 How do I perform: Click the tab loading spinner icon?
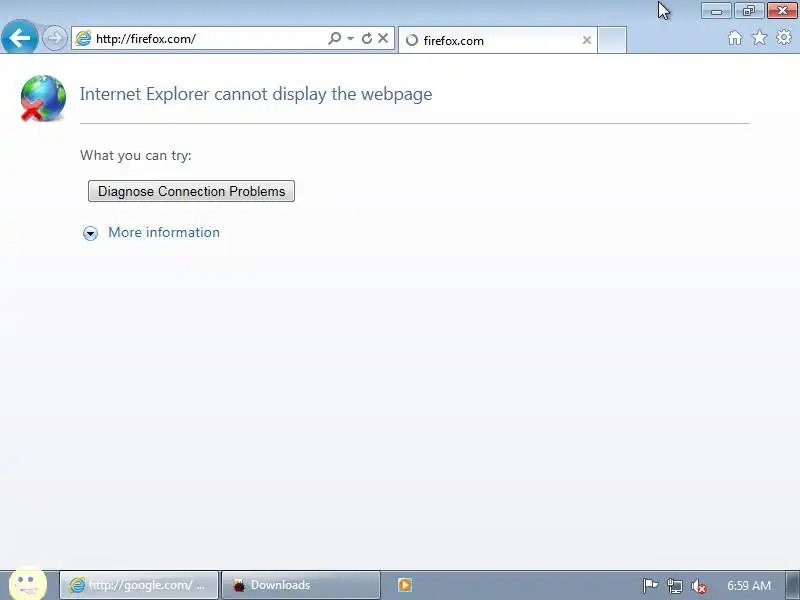point(412,40)
